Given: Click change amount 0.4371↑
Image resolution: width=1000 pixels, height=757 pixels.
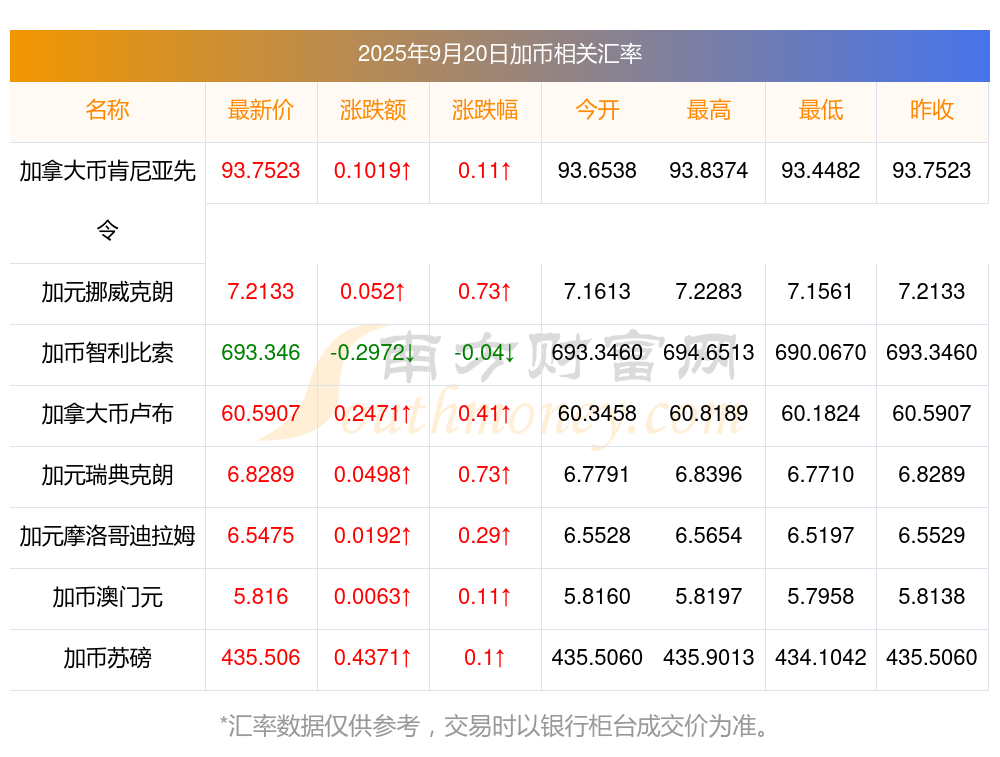Looking at the screenshot, I should coord(373,658).
